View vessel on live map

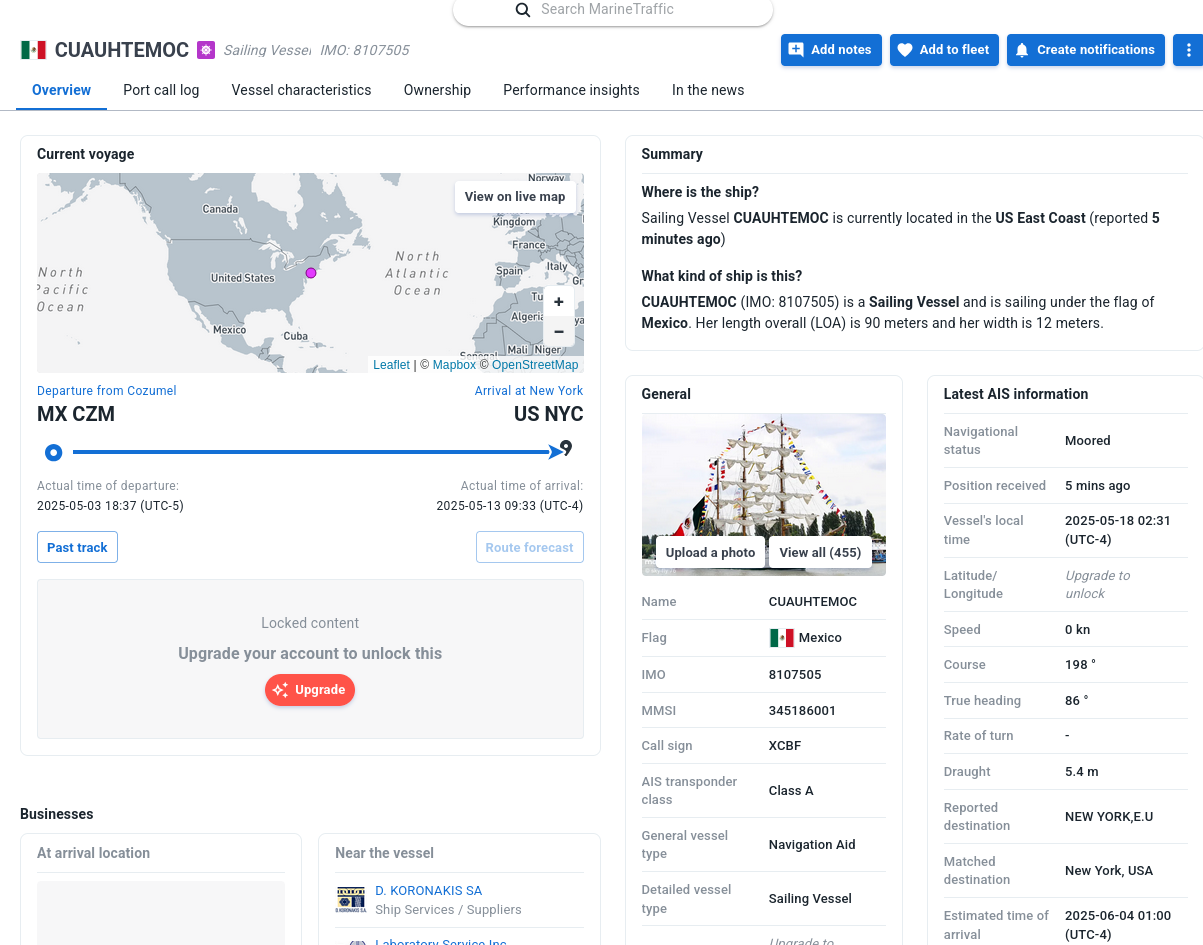(515, 197)
